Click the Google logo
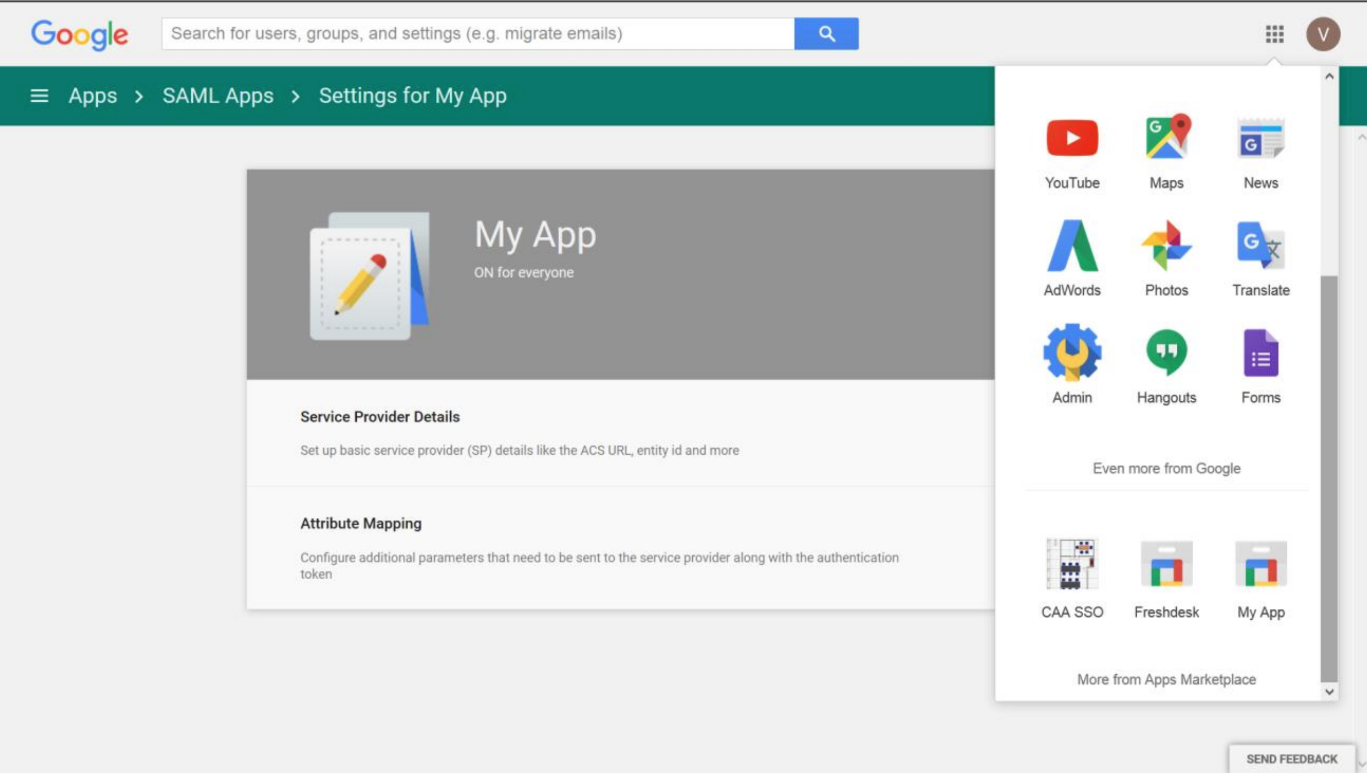The height and width of the screenshot is (774, 1367). [80, 35]
